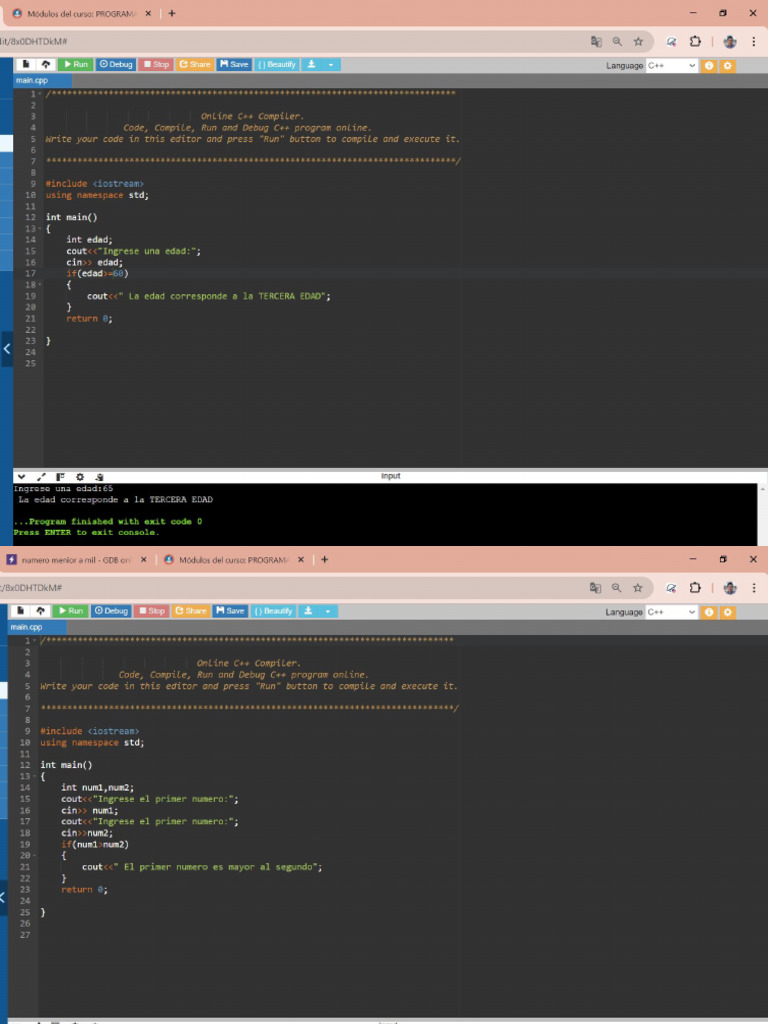Click orange info icon in the bottom editor
The image size is (768, 1024).
click(x=709, y=611)
